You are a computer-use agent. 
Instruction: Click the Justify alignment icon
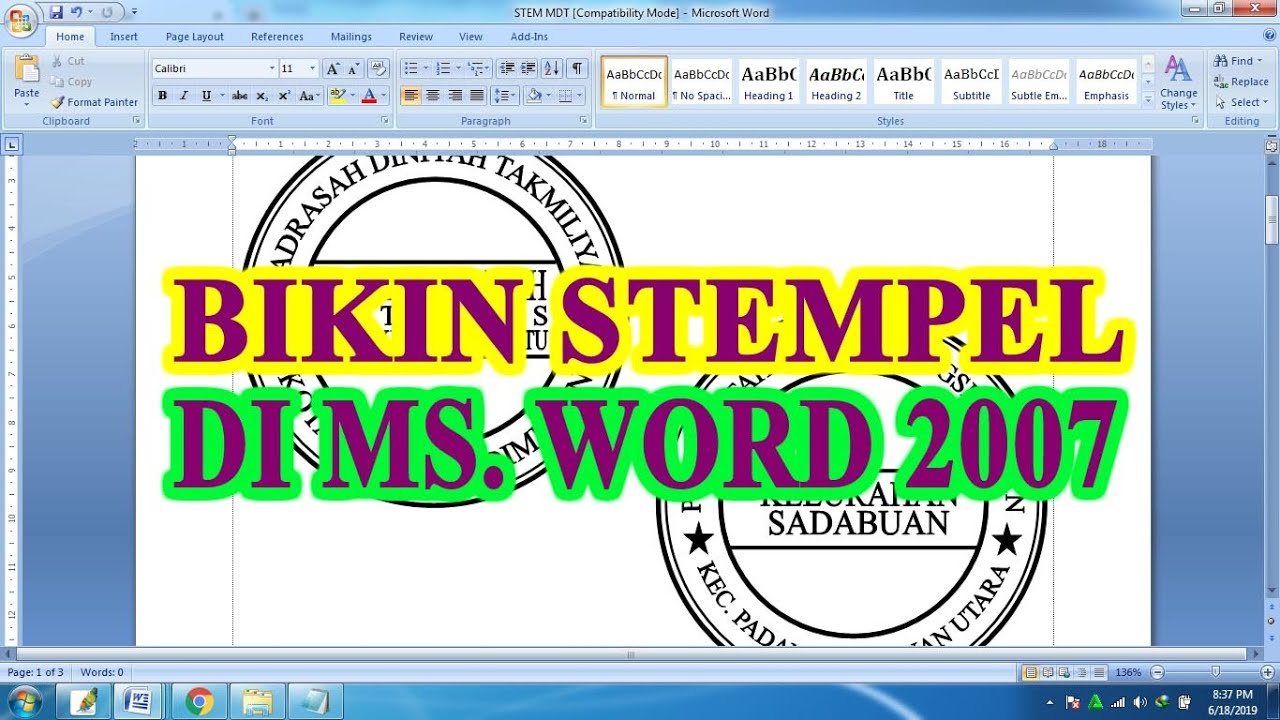pyautogui.click(x=477, y=96)
